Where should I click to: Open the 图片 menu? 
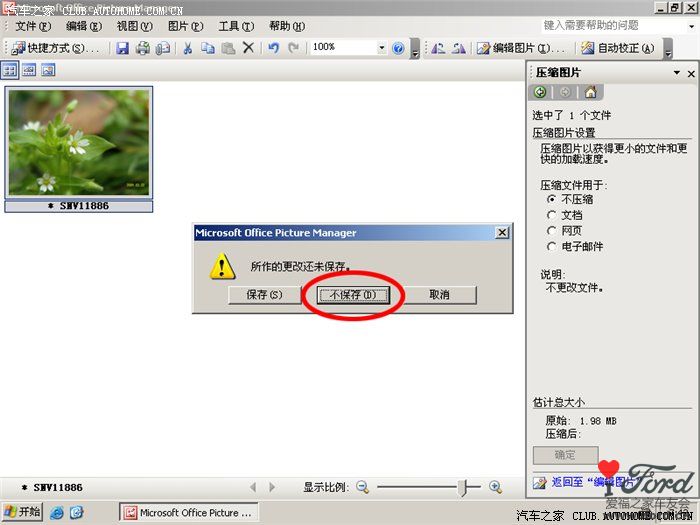(185, 26)
